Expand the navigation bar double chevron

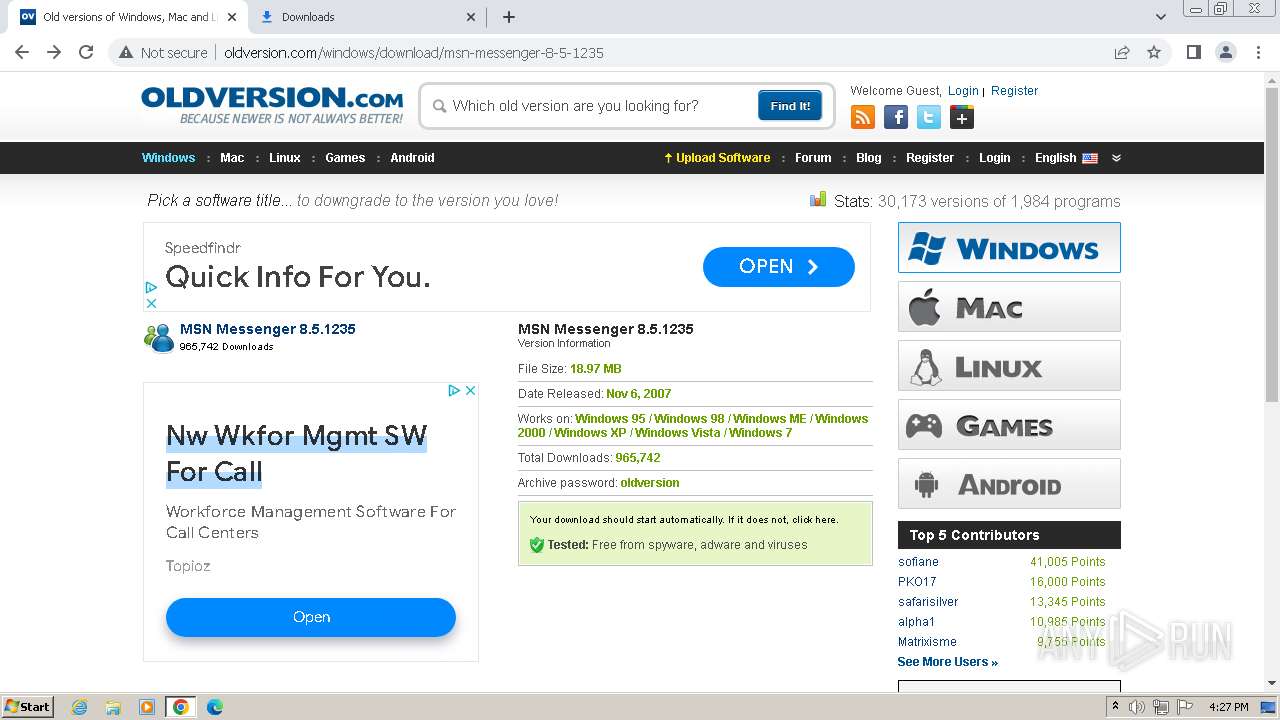pyautogui.click(x=1116, y=158)
